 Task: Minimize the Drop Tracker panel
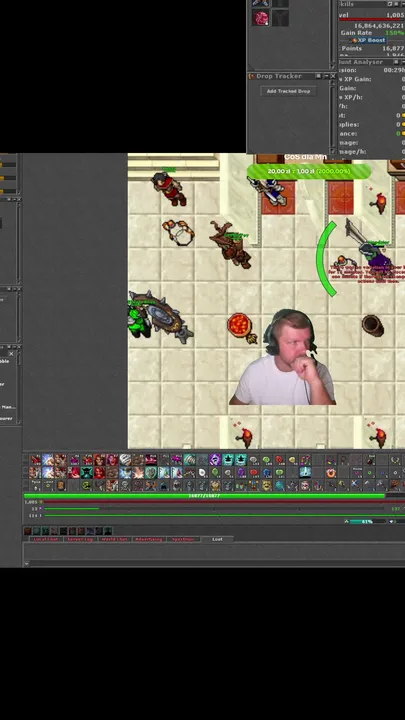(x=326, y=76)
